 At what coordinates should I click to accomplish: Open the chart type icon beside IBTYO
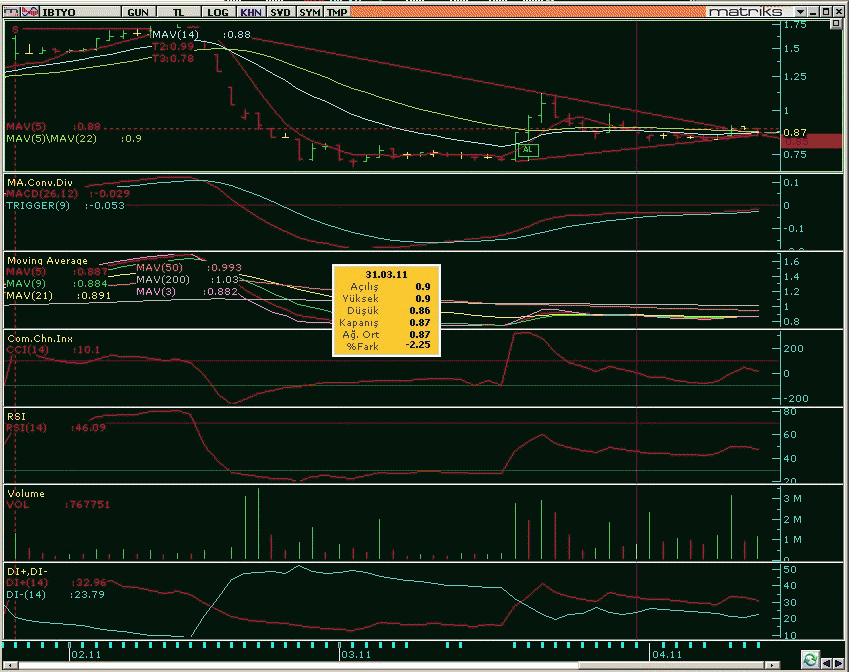pos(12,11)
